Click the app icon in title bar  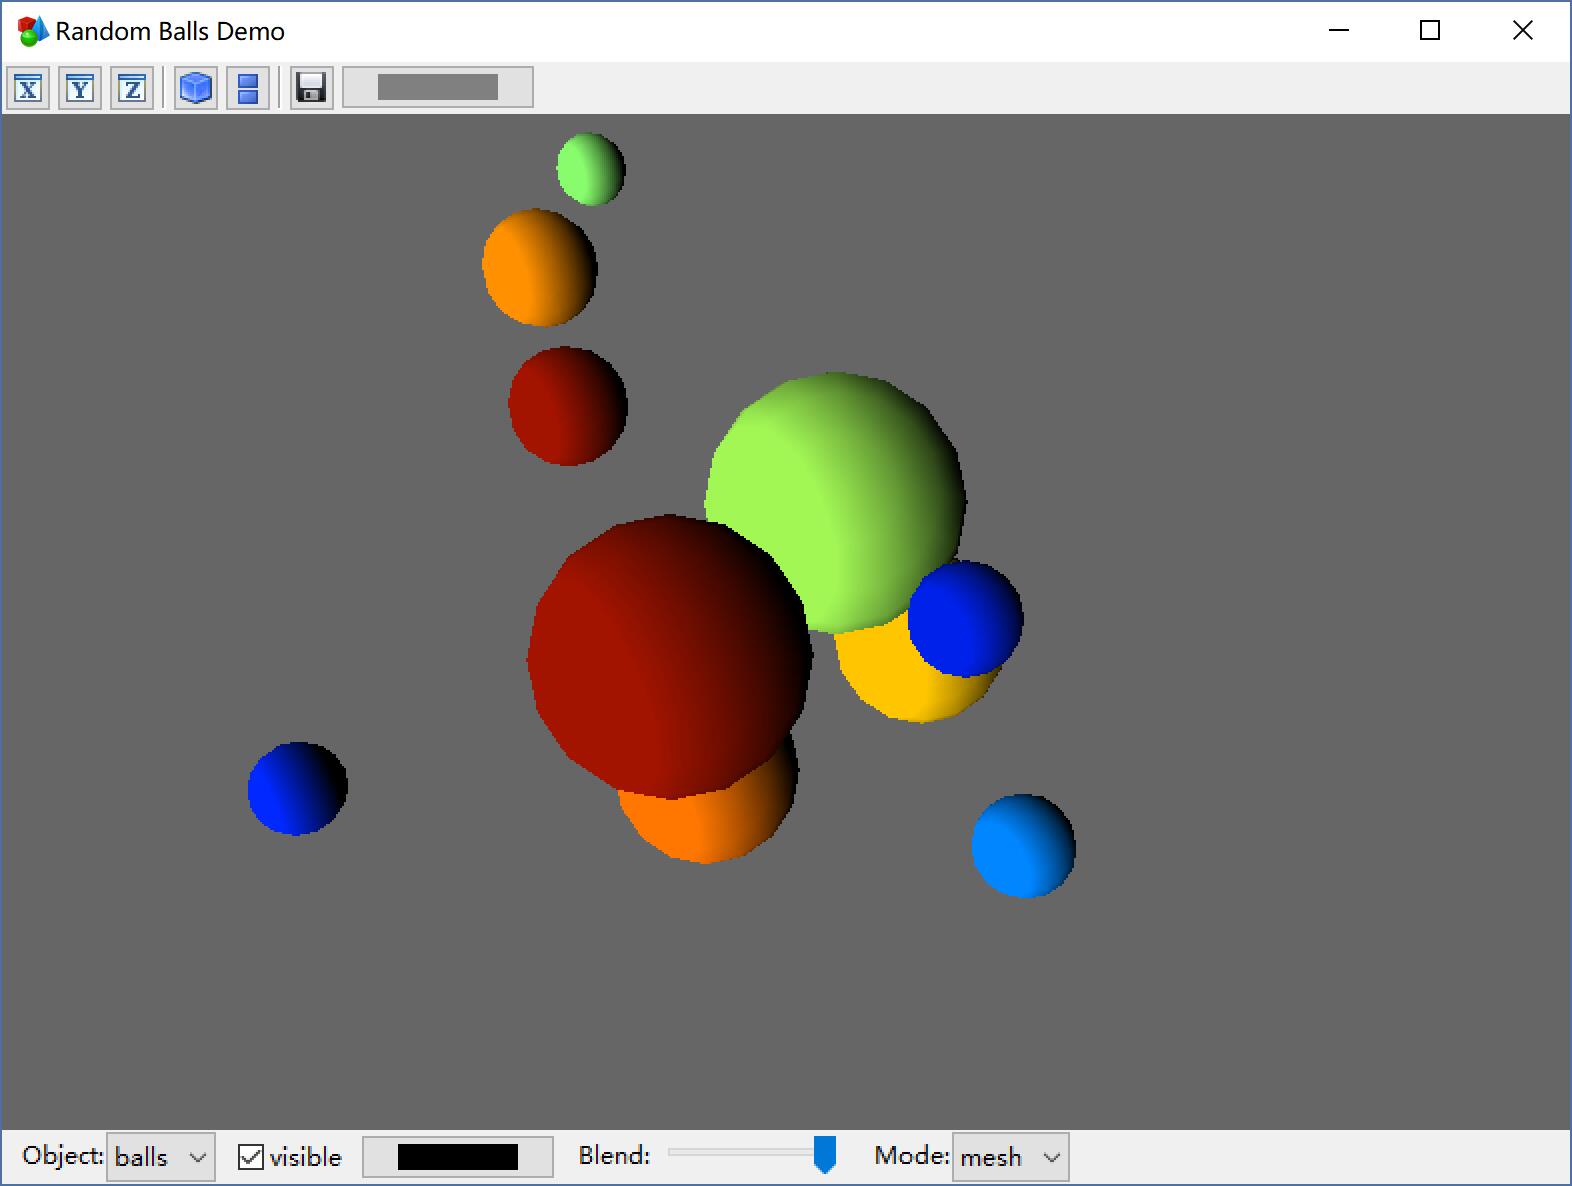(32, 31)
